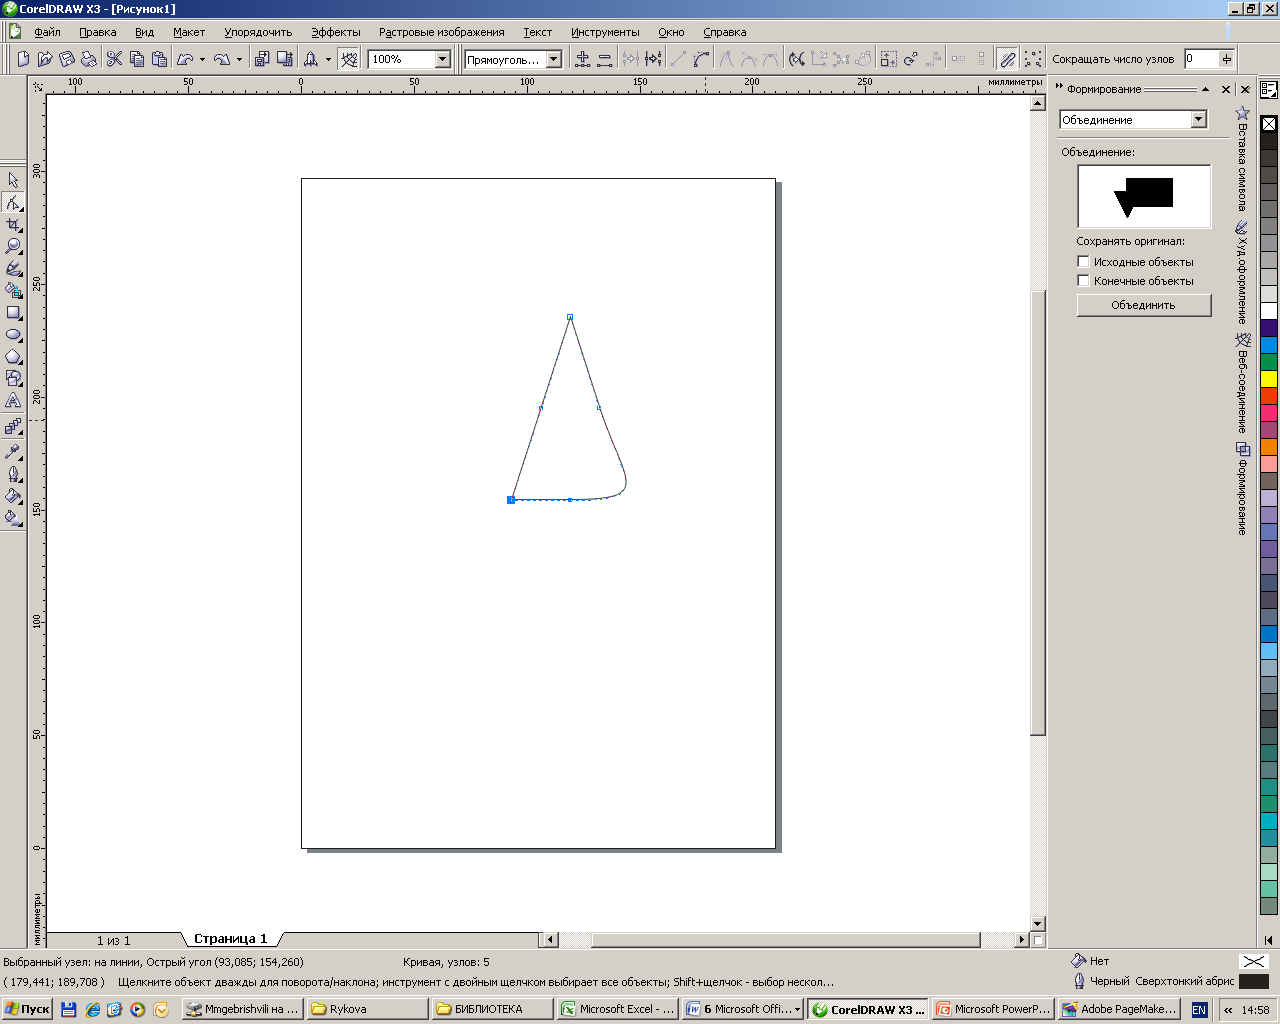Click the Пуск start button

(x=27, y=1009)
